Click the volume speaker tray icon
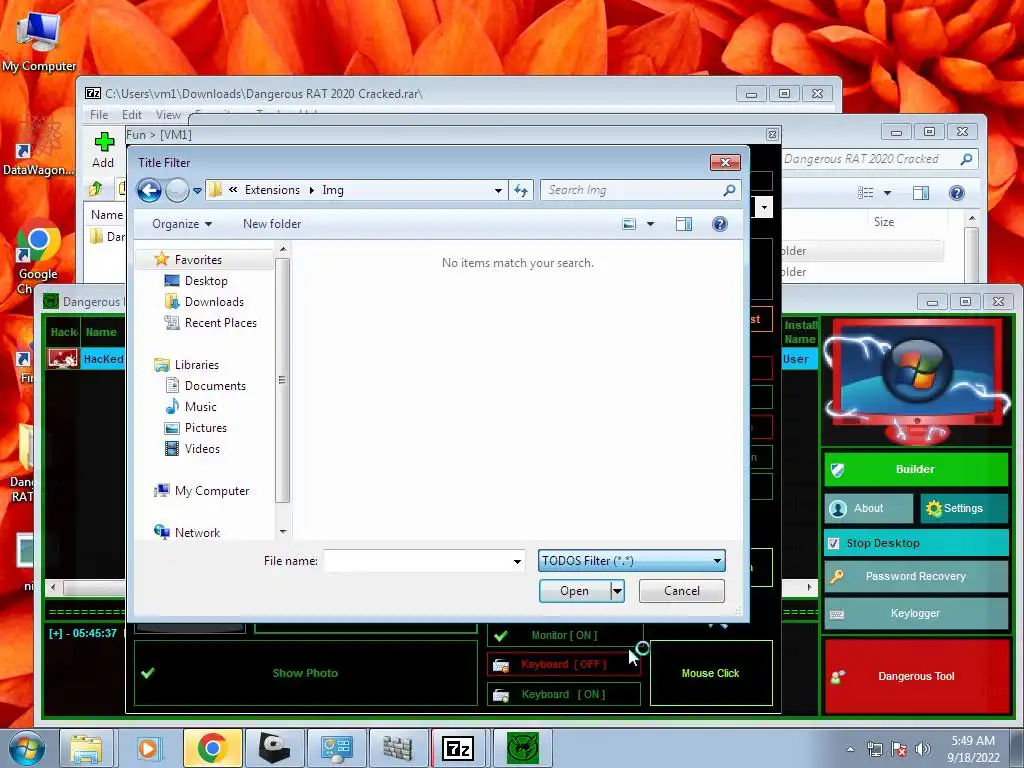1024x768 pixels. click(922, 749)
